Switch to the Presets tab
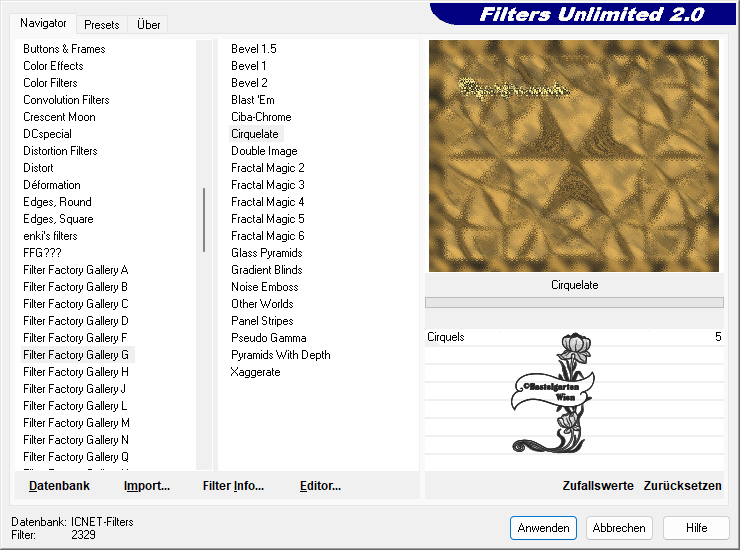The image size is (740, 550). click(x=101, y=25)
